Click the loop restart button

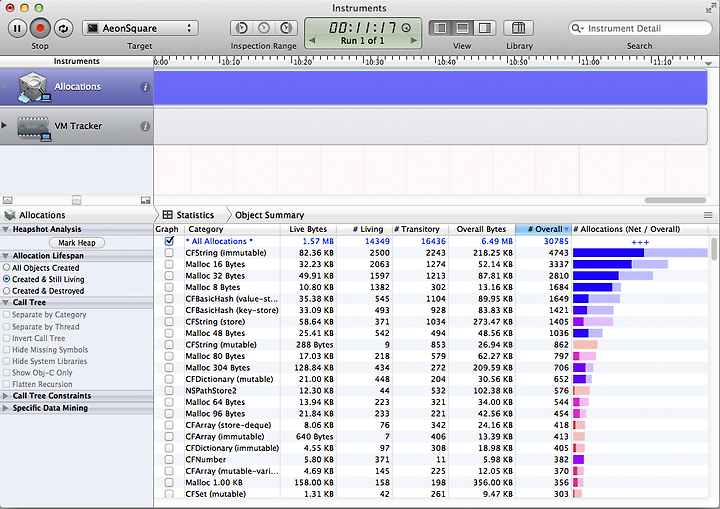(63, 28)
